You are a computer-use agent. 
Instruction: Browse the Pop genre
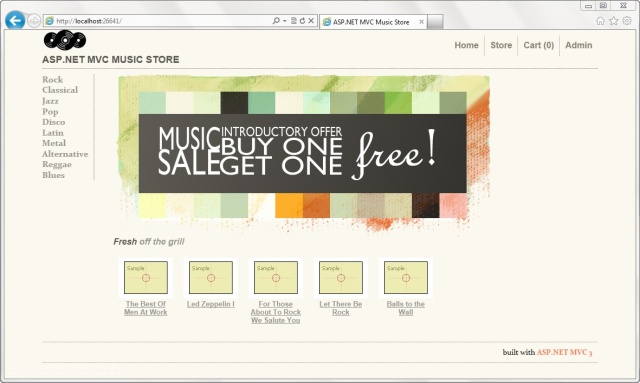pos(50,112)
